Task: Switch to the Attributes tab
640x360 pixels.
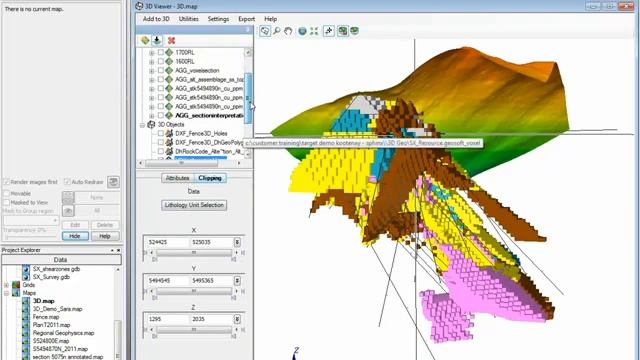Action: [x=178, y=178]
